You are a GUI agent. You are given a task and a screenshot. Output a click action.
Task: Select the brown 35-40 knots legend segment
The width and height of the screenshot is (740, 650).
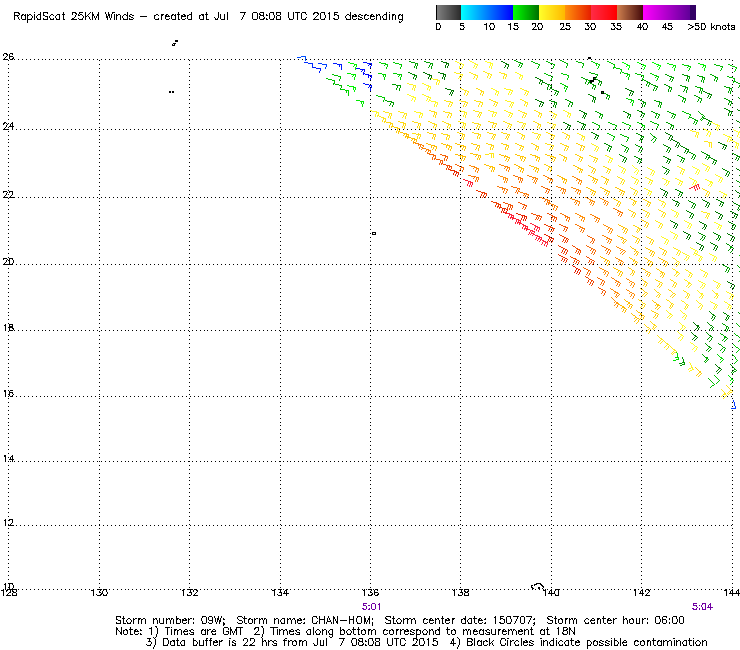(630, 12)
